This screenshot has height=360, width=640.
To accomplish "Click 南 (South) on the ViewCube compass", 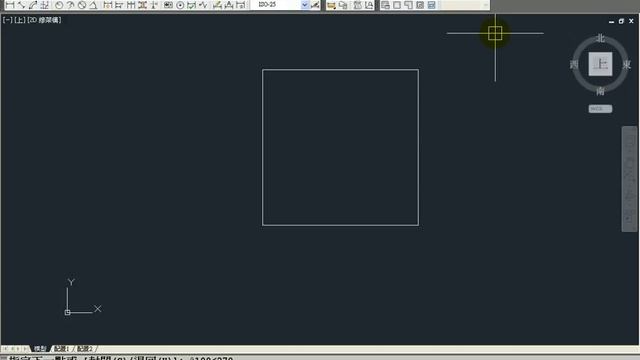I will click(600, 91).
